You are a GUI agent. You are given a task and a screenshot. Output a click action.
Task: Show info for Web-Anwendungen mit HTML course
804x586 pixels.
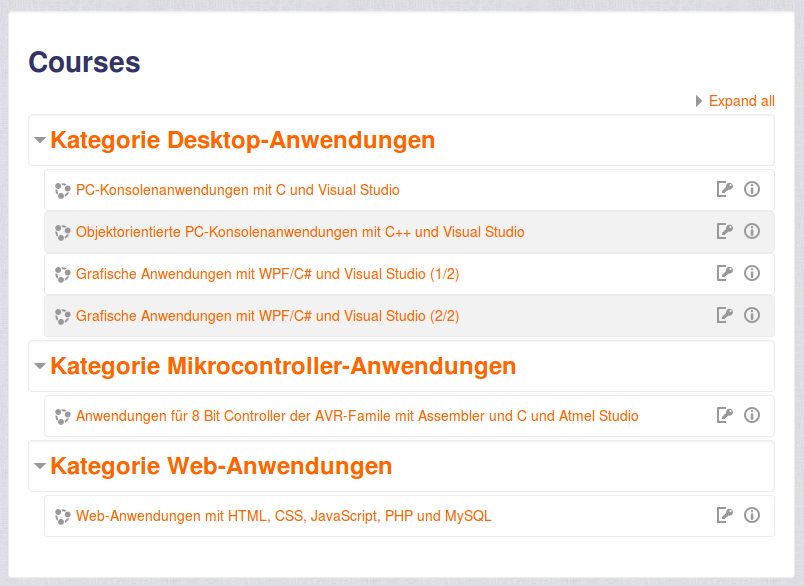click(752, 515)
